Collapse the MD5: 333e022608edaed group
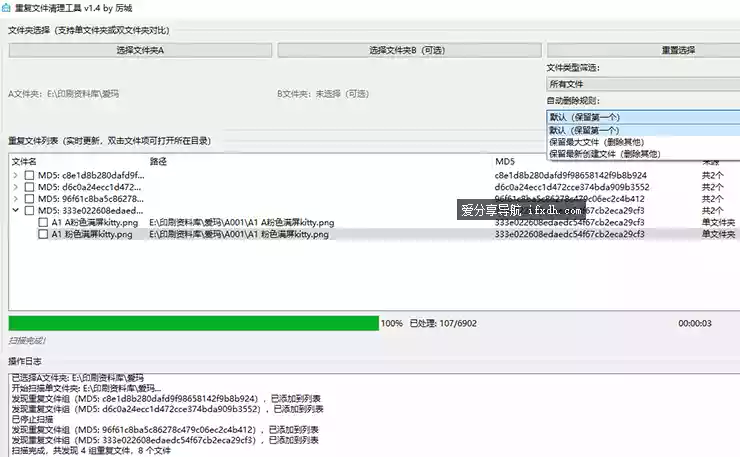Screen dimensions: 740x457 point(15,211)
